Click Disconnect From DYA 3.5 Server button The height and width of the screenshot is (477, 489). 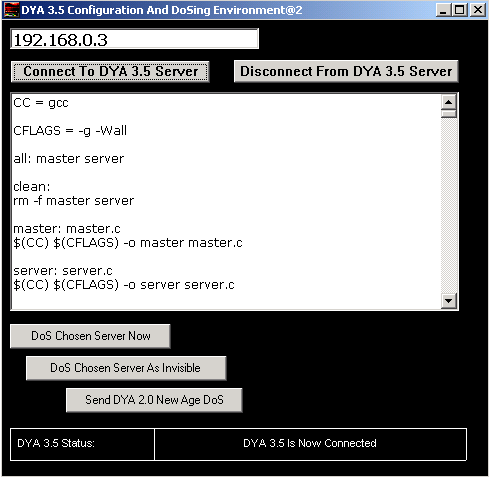(x=346, y=71)
